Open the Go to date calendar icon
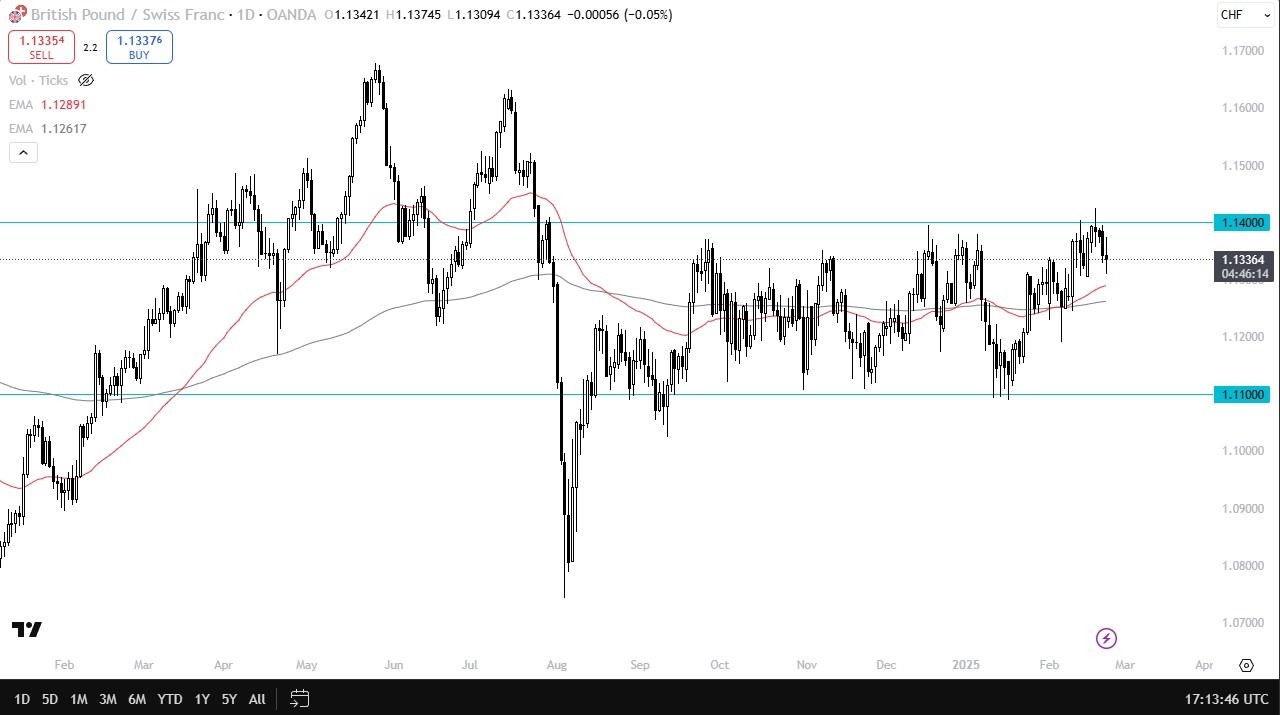This screenshot has width=1280, height=715. point(299,698)
